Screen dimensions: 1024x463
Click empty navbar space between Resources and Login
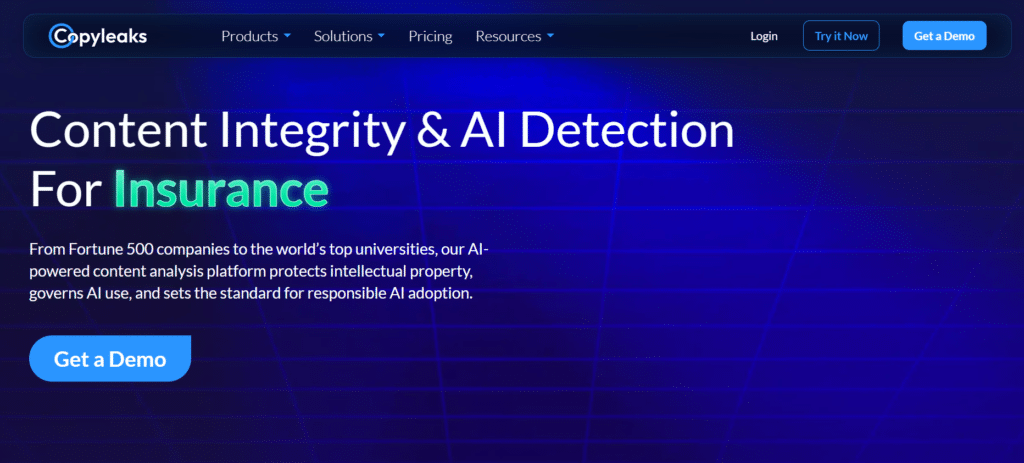650,36
